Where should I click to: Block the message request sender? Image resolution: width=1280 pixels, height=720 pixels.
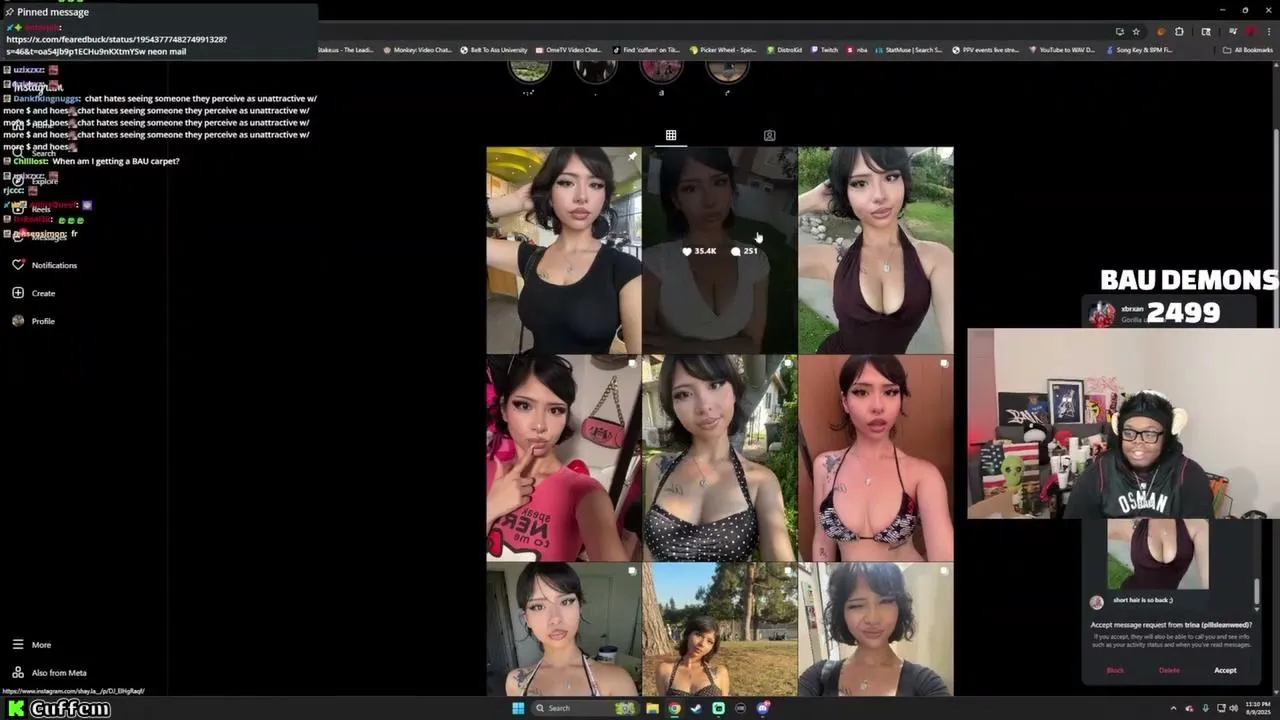tap(1115, 670)
